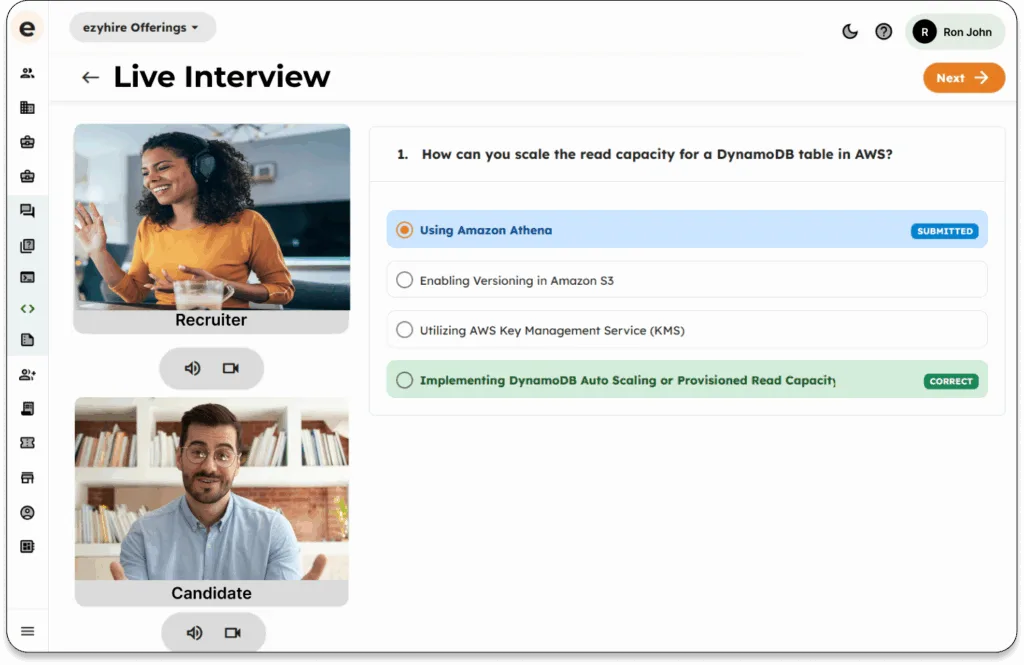Click the storefront icon in sidebar

click(x=27, y=477)
